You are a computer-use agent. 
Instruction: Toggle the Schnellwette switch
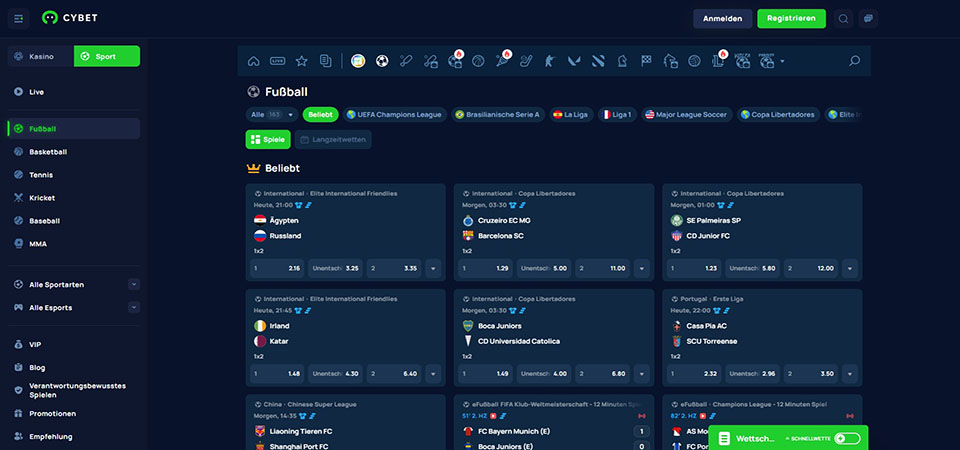point(847,438)
